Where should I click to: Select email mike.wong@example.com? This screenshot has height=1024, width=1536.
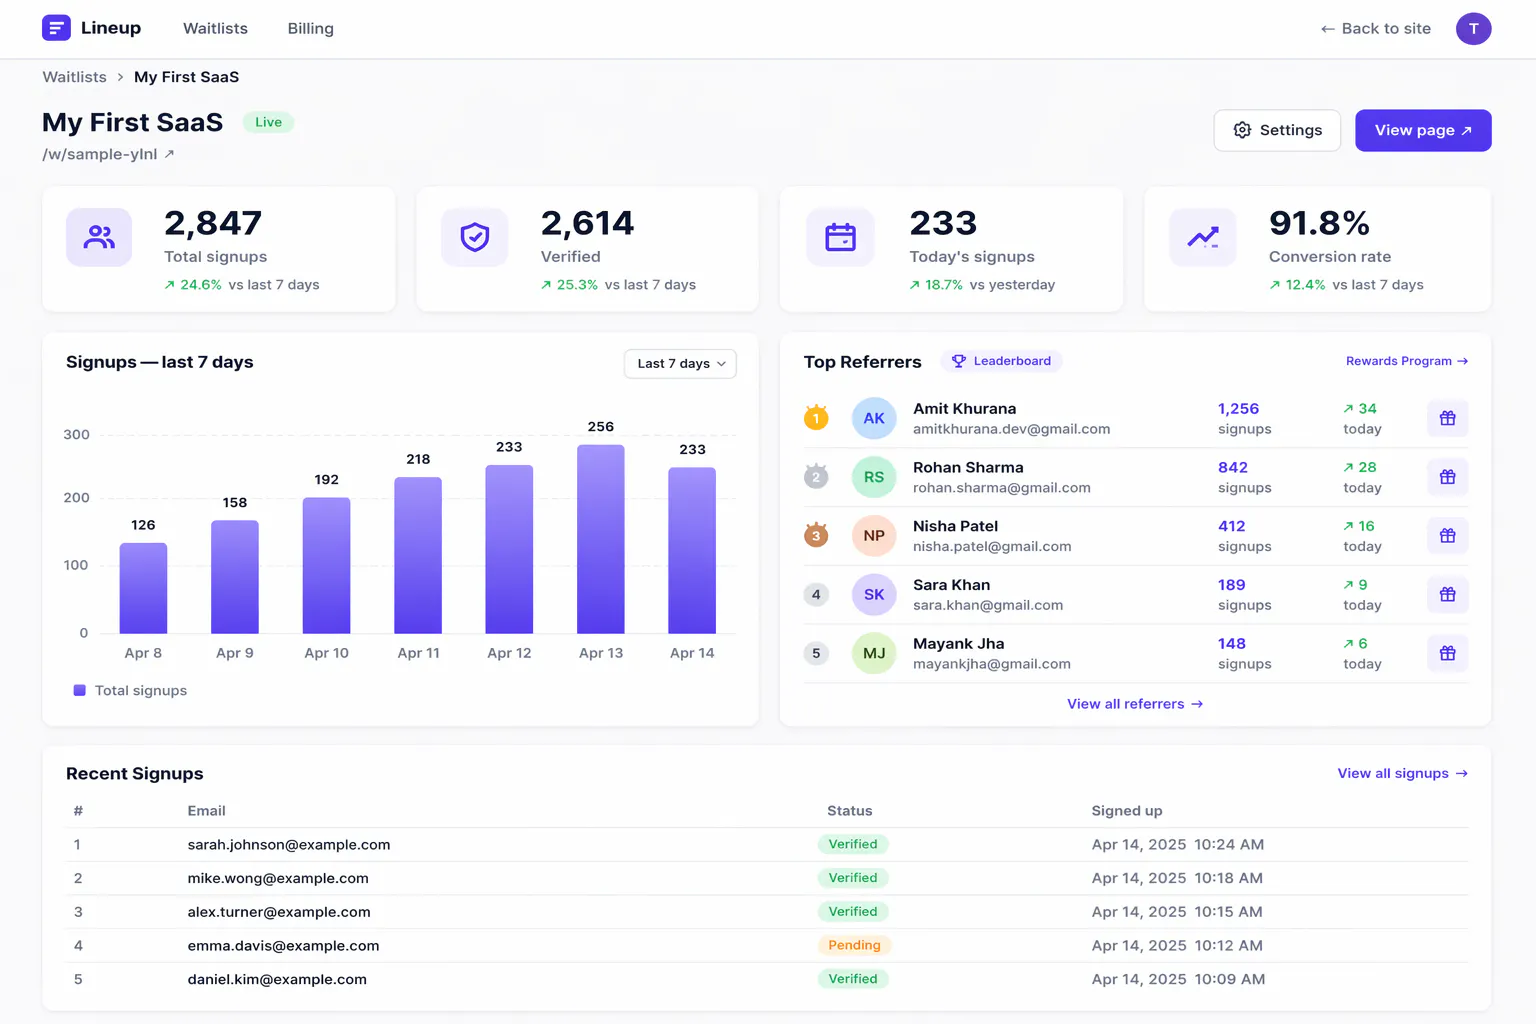(x=278, y=879)
